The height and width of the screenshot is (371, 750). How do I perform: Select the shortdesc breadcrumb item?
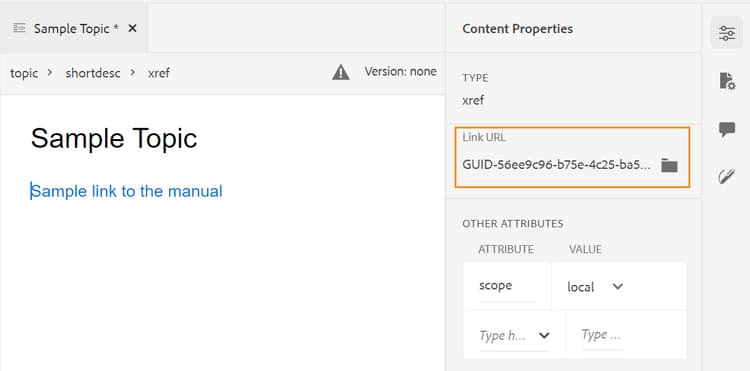tap(93, 73)
